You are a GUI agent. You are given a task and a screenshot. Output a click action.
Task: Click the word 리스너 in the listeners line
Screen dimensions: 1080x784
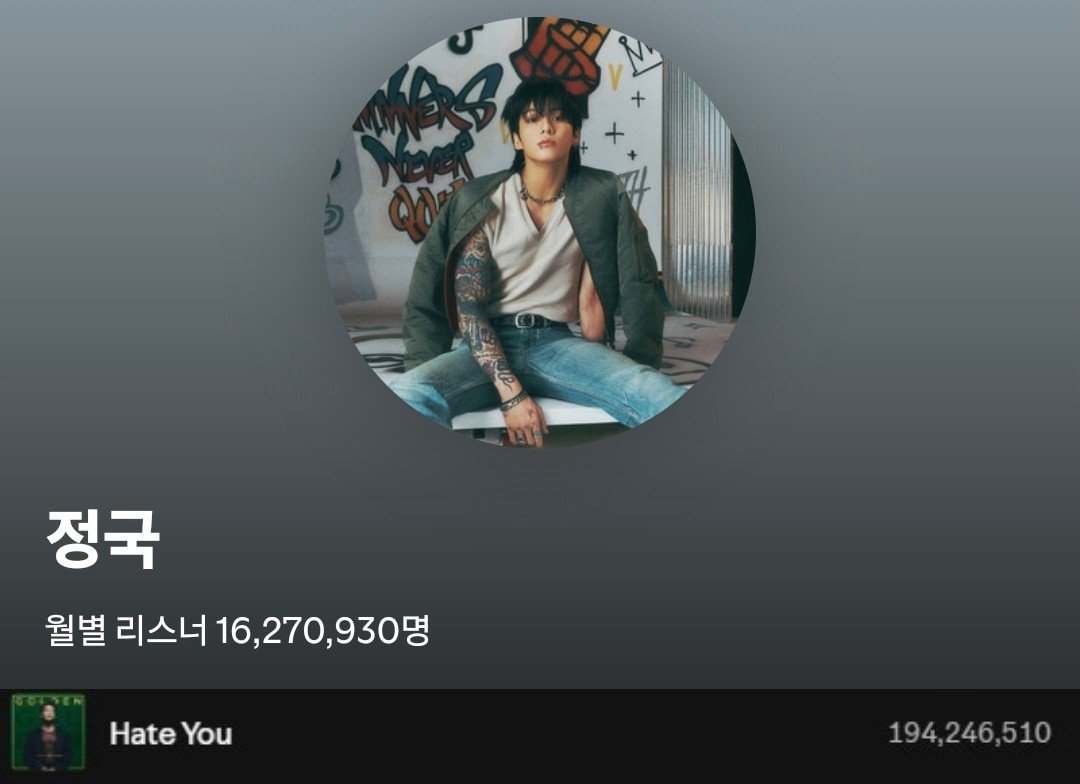[x=161, y=629]
